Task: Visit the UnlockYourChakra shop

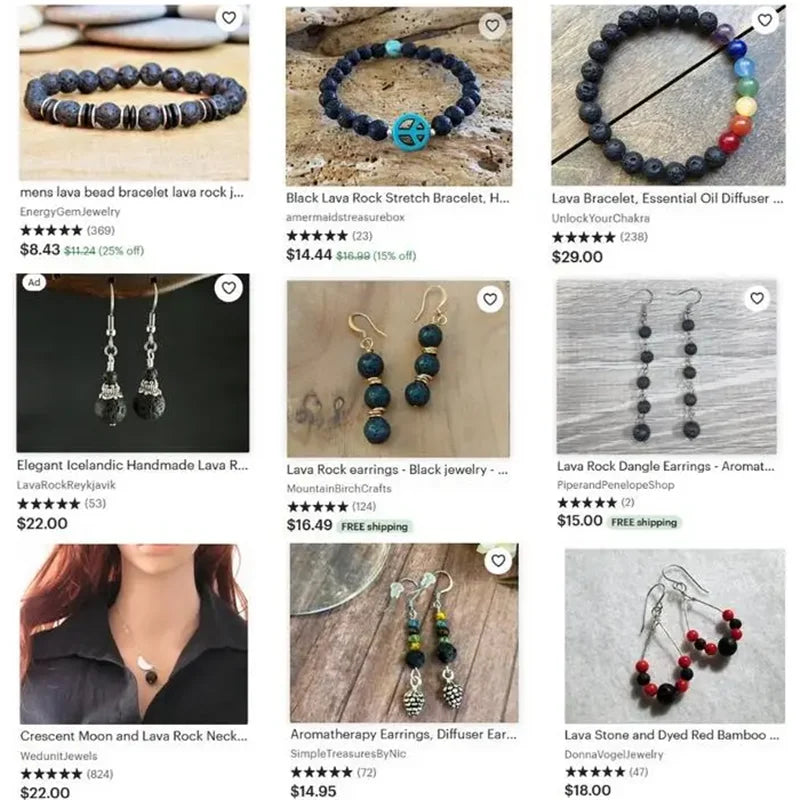Action: [601, 218]
